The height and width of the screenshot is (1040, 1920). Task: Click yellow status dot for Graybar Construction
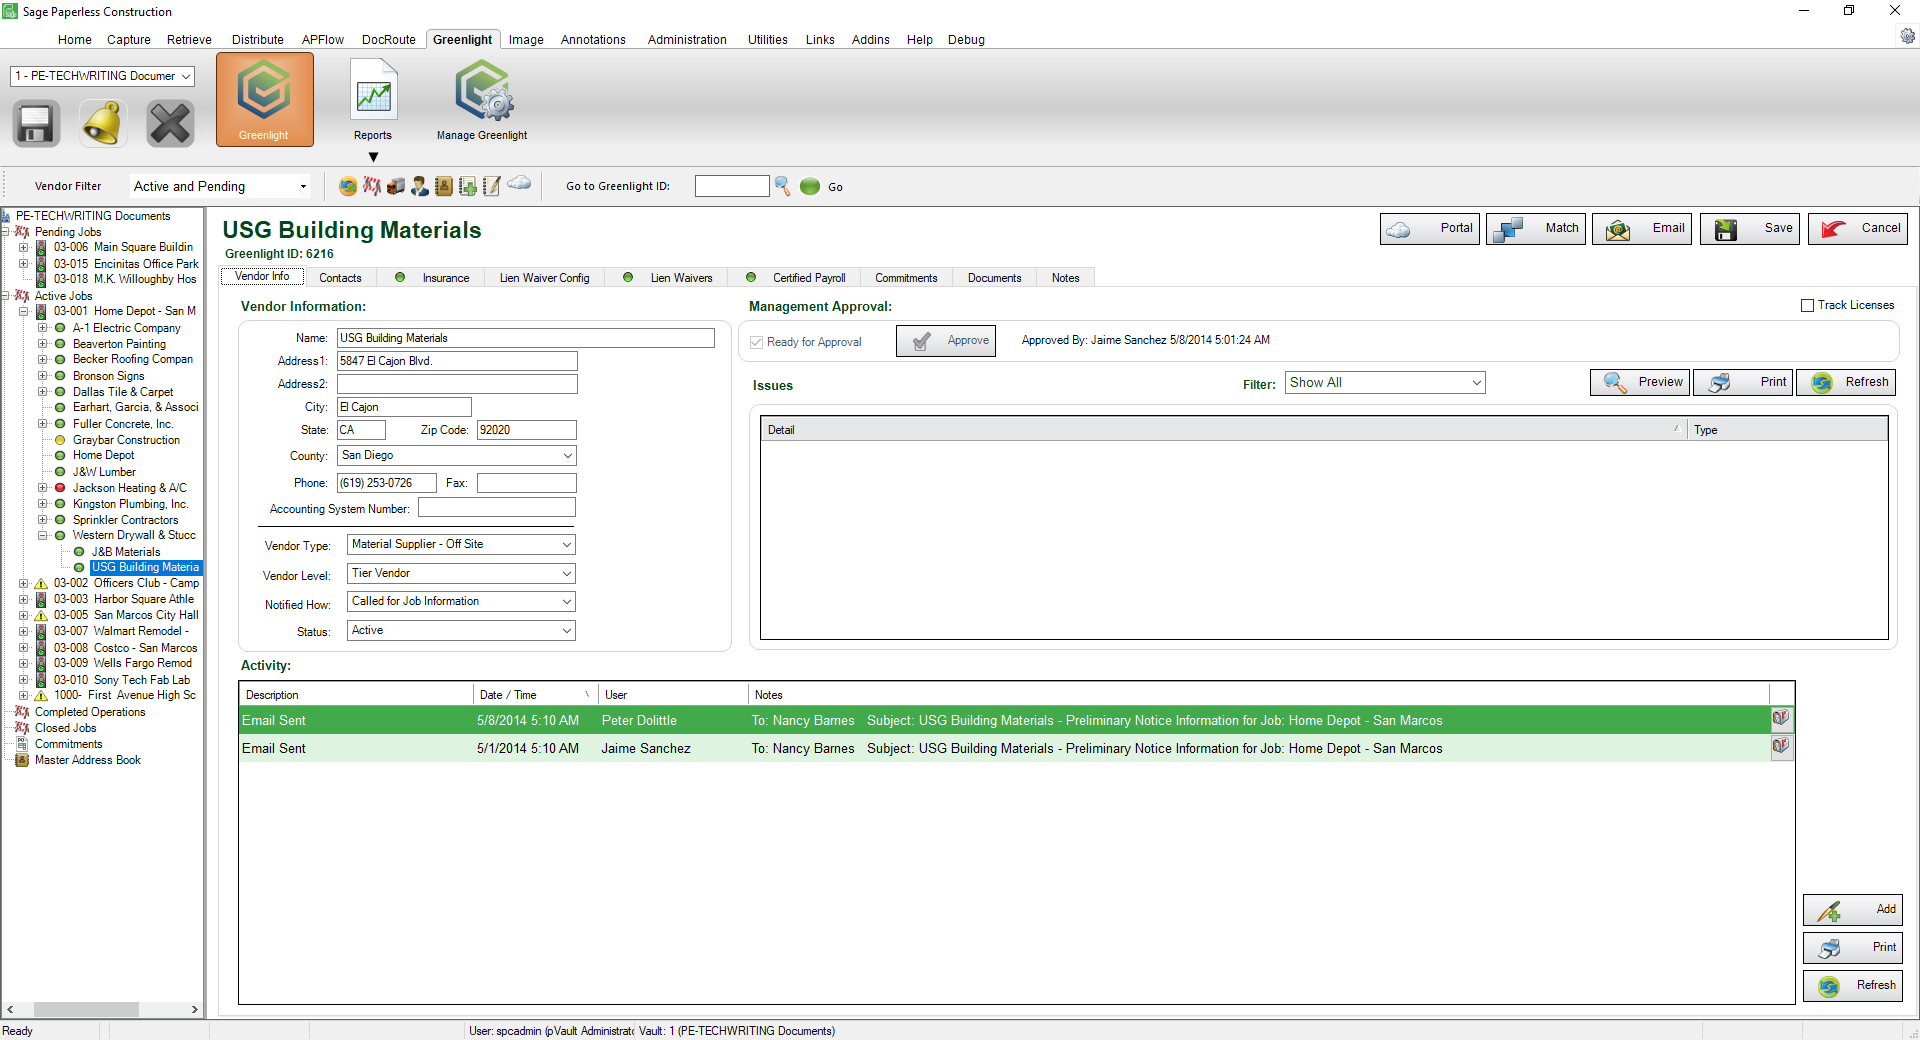point(60,440)
